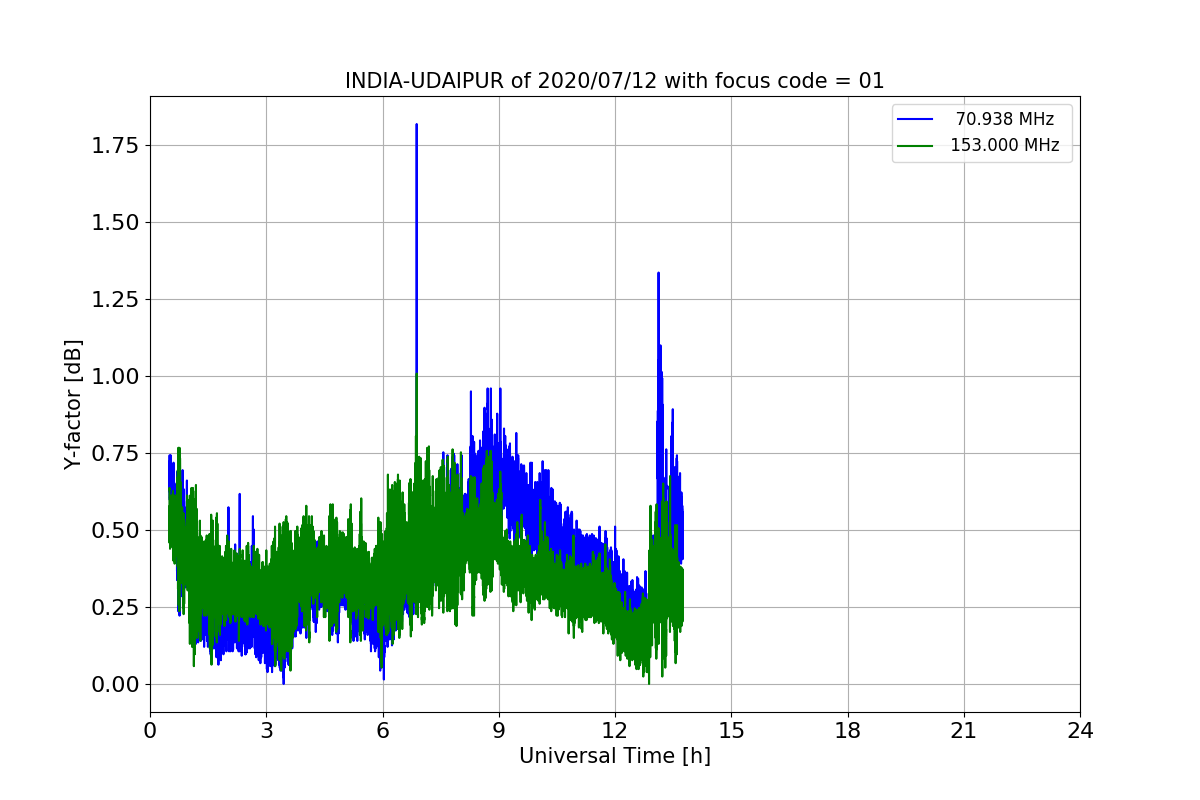The image size is (1200, 800).
Task: Click the plot title INDIA-UDAIPUR of 2020/07/12
Action: 614,81
